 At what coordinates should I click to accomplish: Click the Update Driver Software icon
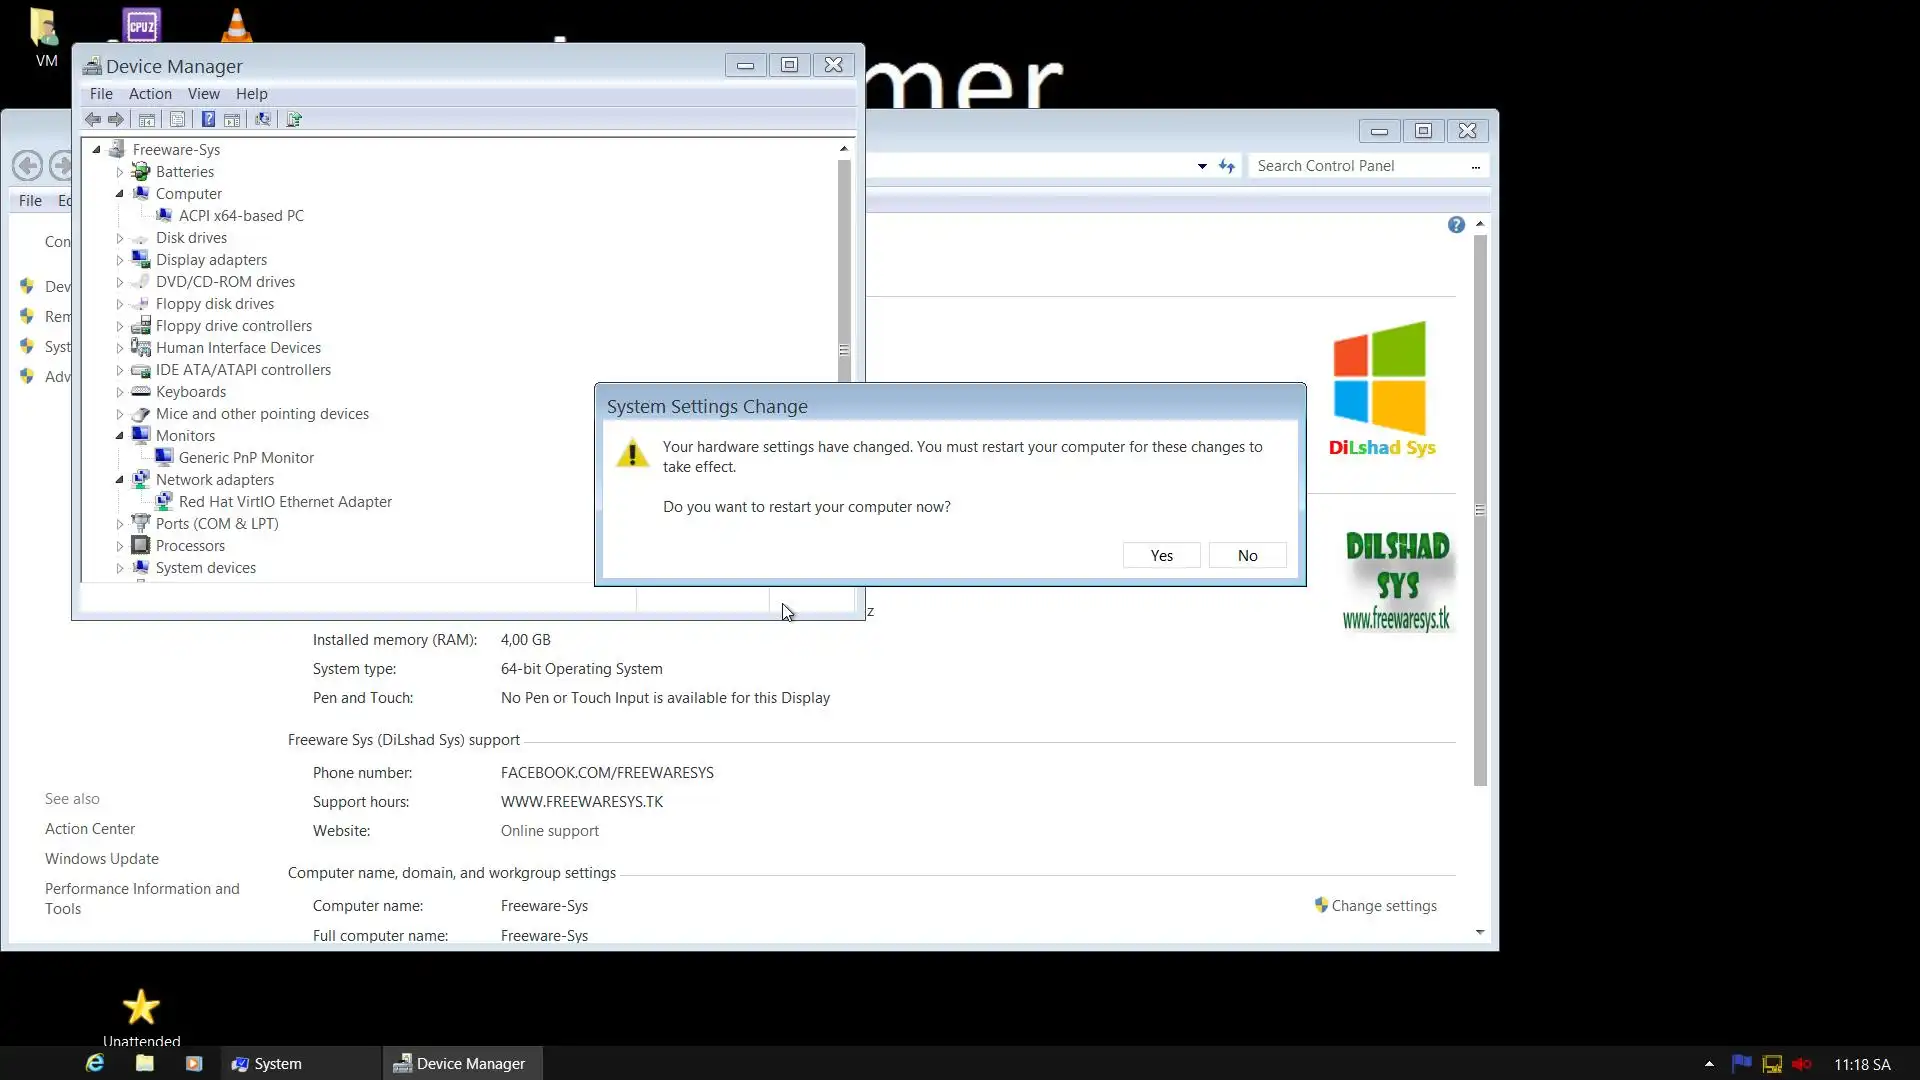[x=294, y=120]
